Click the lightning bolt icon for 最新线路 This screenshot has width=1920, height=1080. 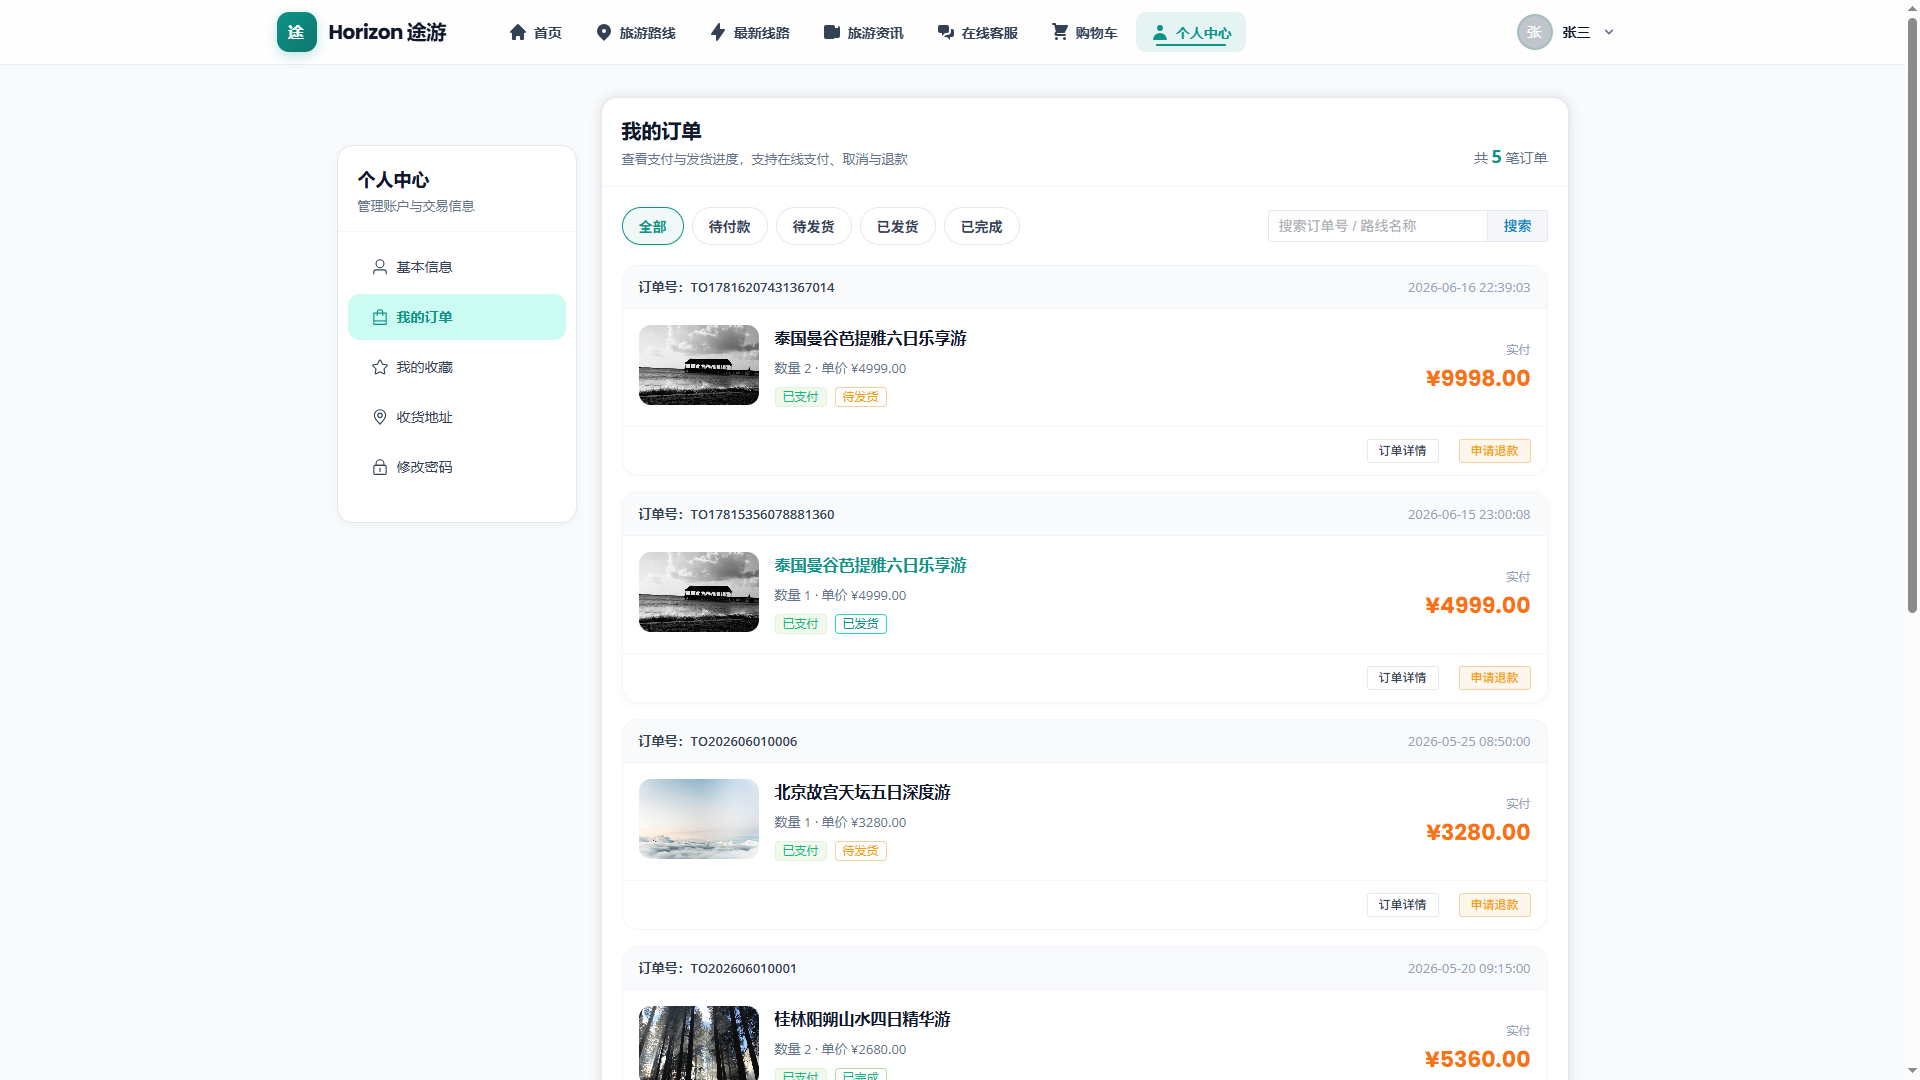pyautogui.click(x=718, y=32)
